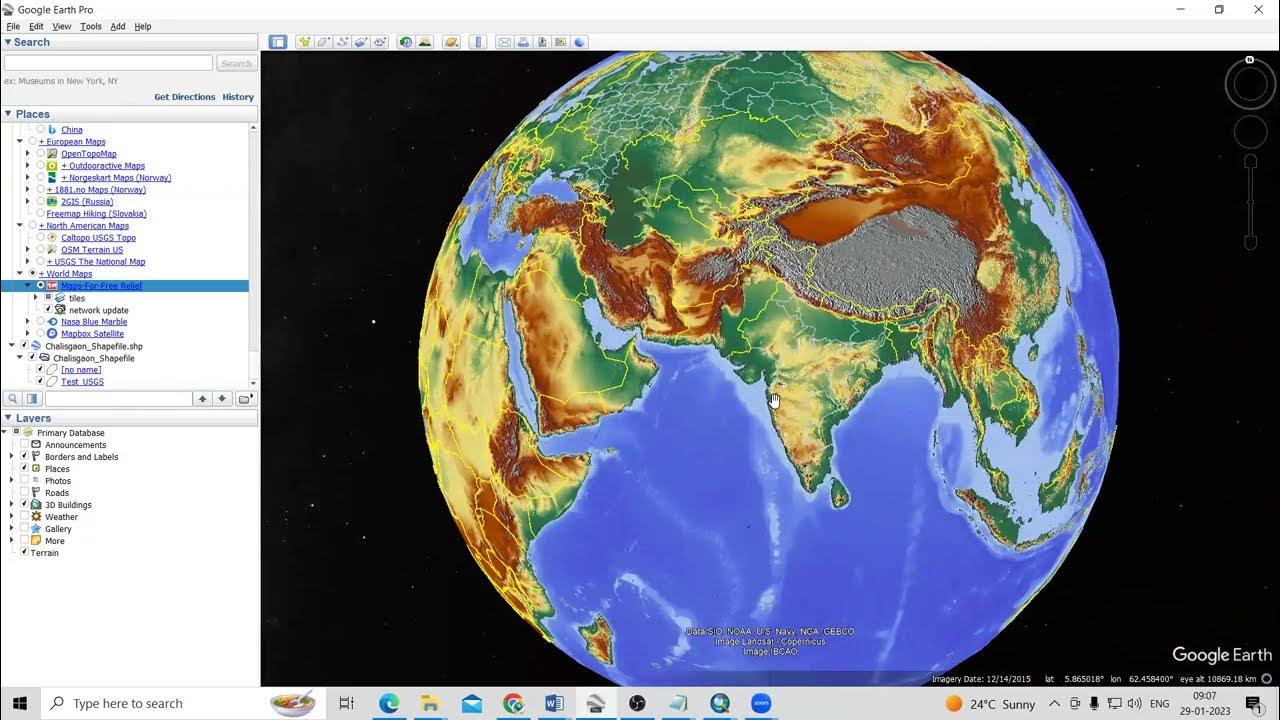The image size is (1280, 720).
Task: Click the move joystick navigation control
Action: tap(1250, 132)
